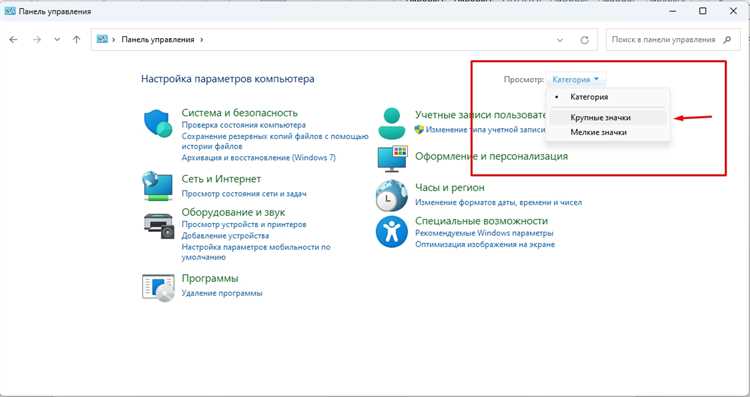Select Мелкие значки view option
The width and height of the screenshot is (750, 397).
pos(608,132)
